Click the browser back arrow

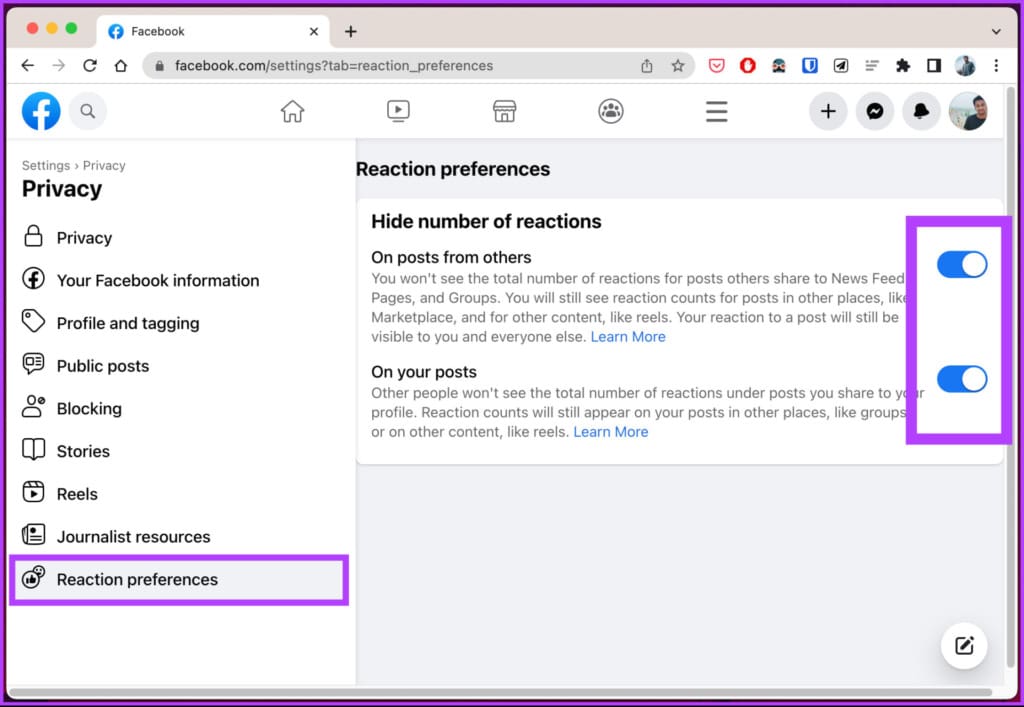pos(27,65)
